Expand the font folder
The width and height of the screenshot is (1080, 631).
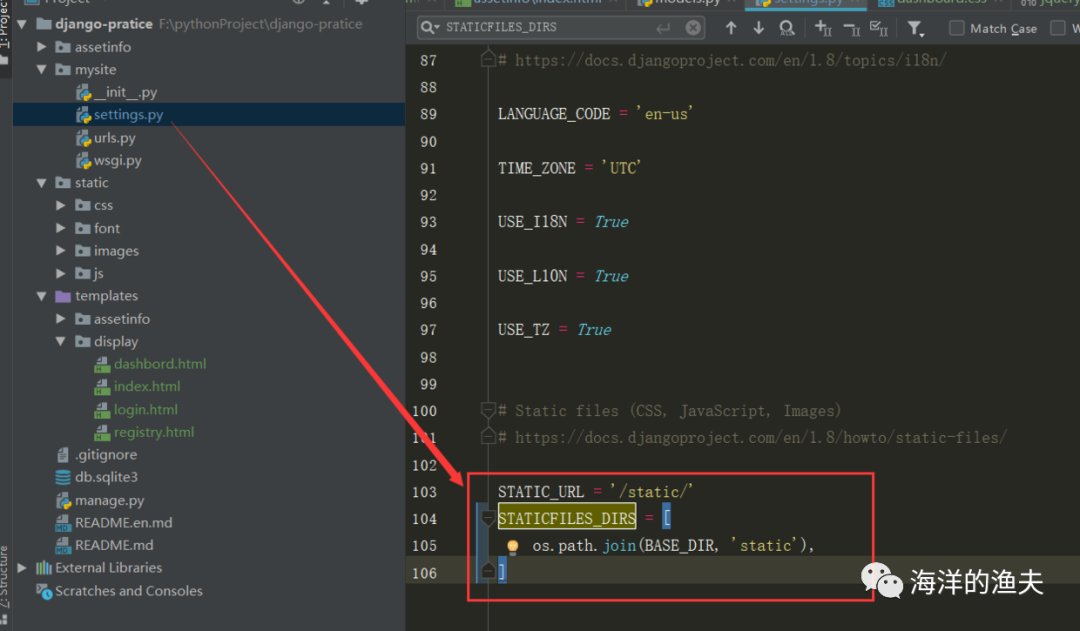pyautogui.click(x=61, y=228)
